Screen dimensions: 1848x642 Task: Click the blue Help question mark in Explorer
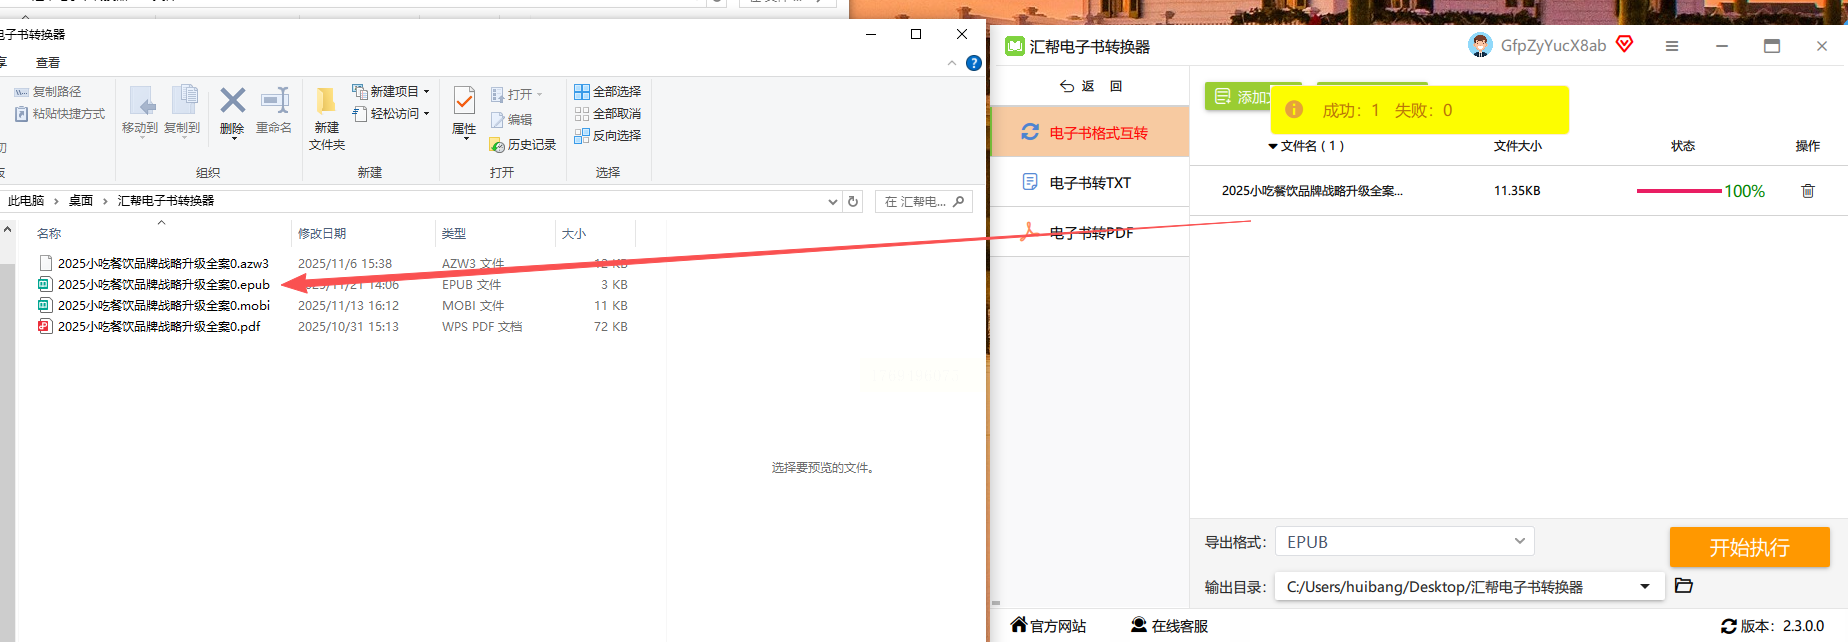[x=974, y=63]
